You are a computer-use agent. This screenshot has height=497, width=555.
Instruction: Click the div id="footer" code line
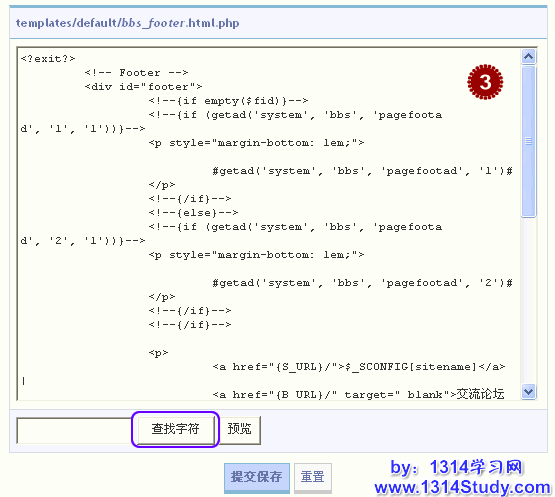pyautogui.click(x=143, y=87)
